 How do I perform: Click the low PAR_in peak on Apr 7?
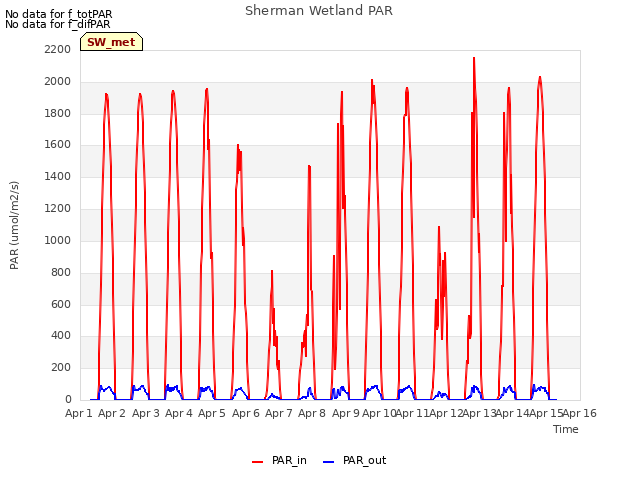[272, 271]
